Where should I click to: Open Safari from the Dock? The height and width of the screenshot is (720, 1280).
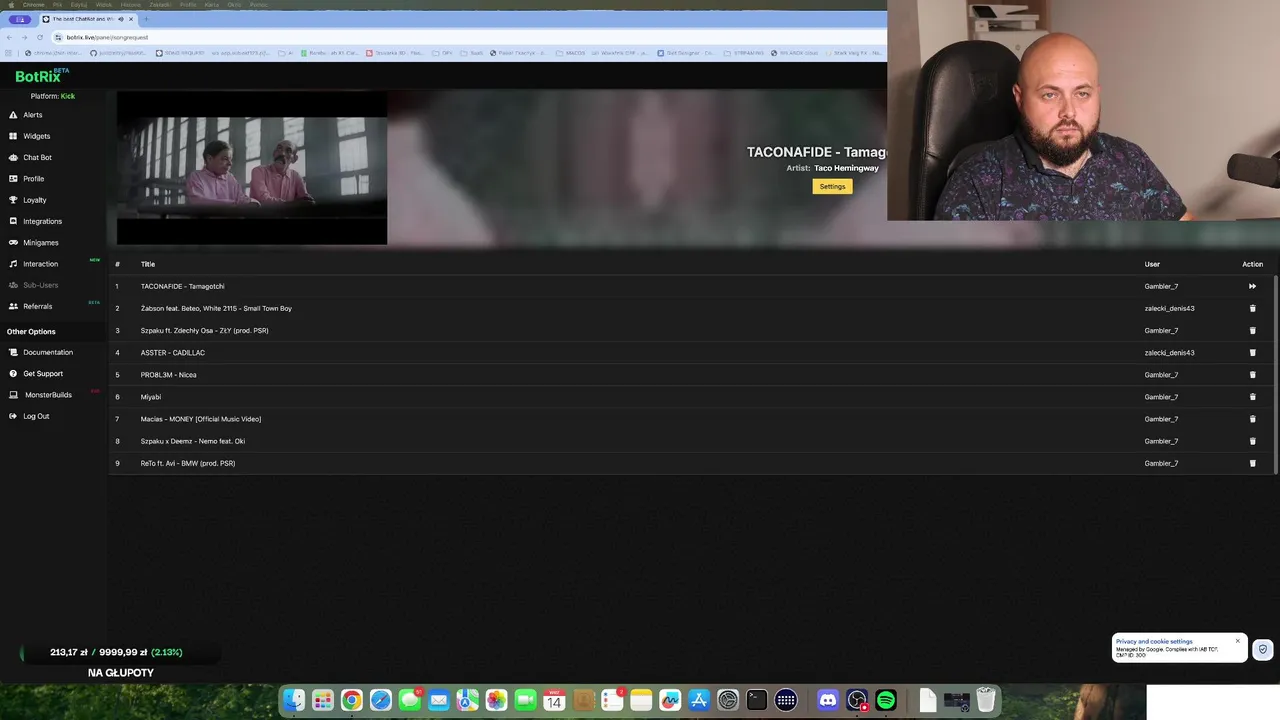click(x=380, y=700)
